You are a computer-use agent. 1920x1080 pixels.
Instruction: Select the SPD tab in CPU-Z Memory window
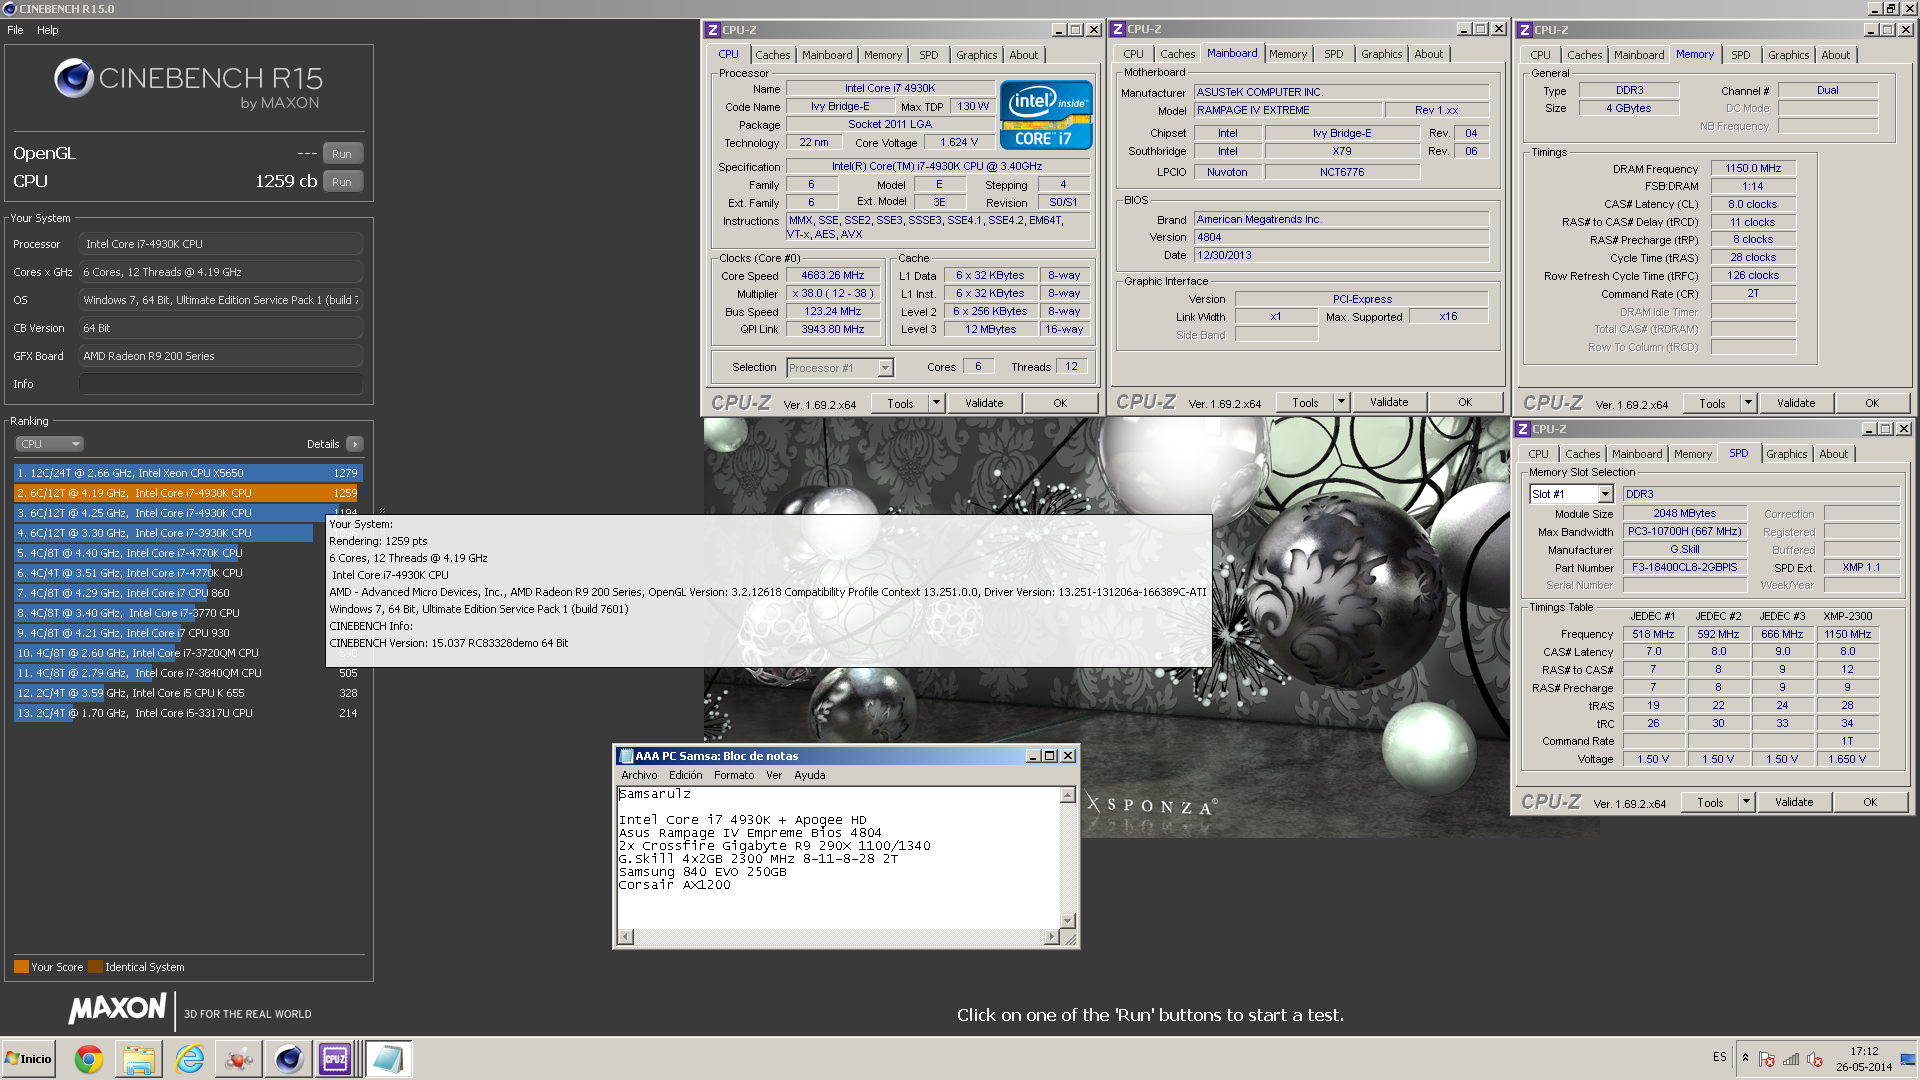[1741, 55]
